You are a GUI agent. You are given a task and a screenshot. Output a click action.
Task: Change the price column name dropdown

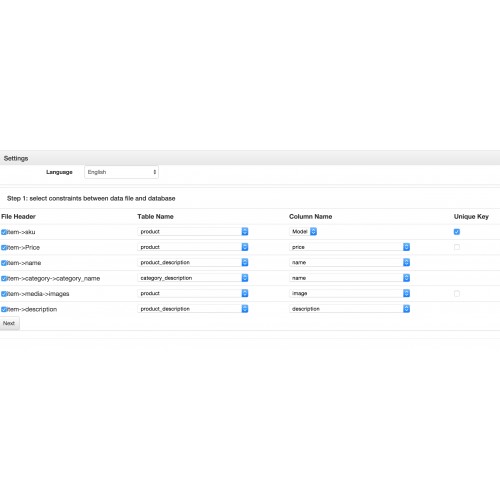349,247
